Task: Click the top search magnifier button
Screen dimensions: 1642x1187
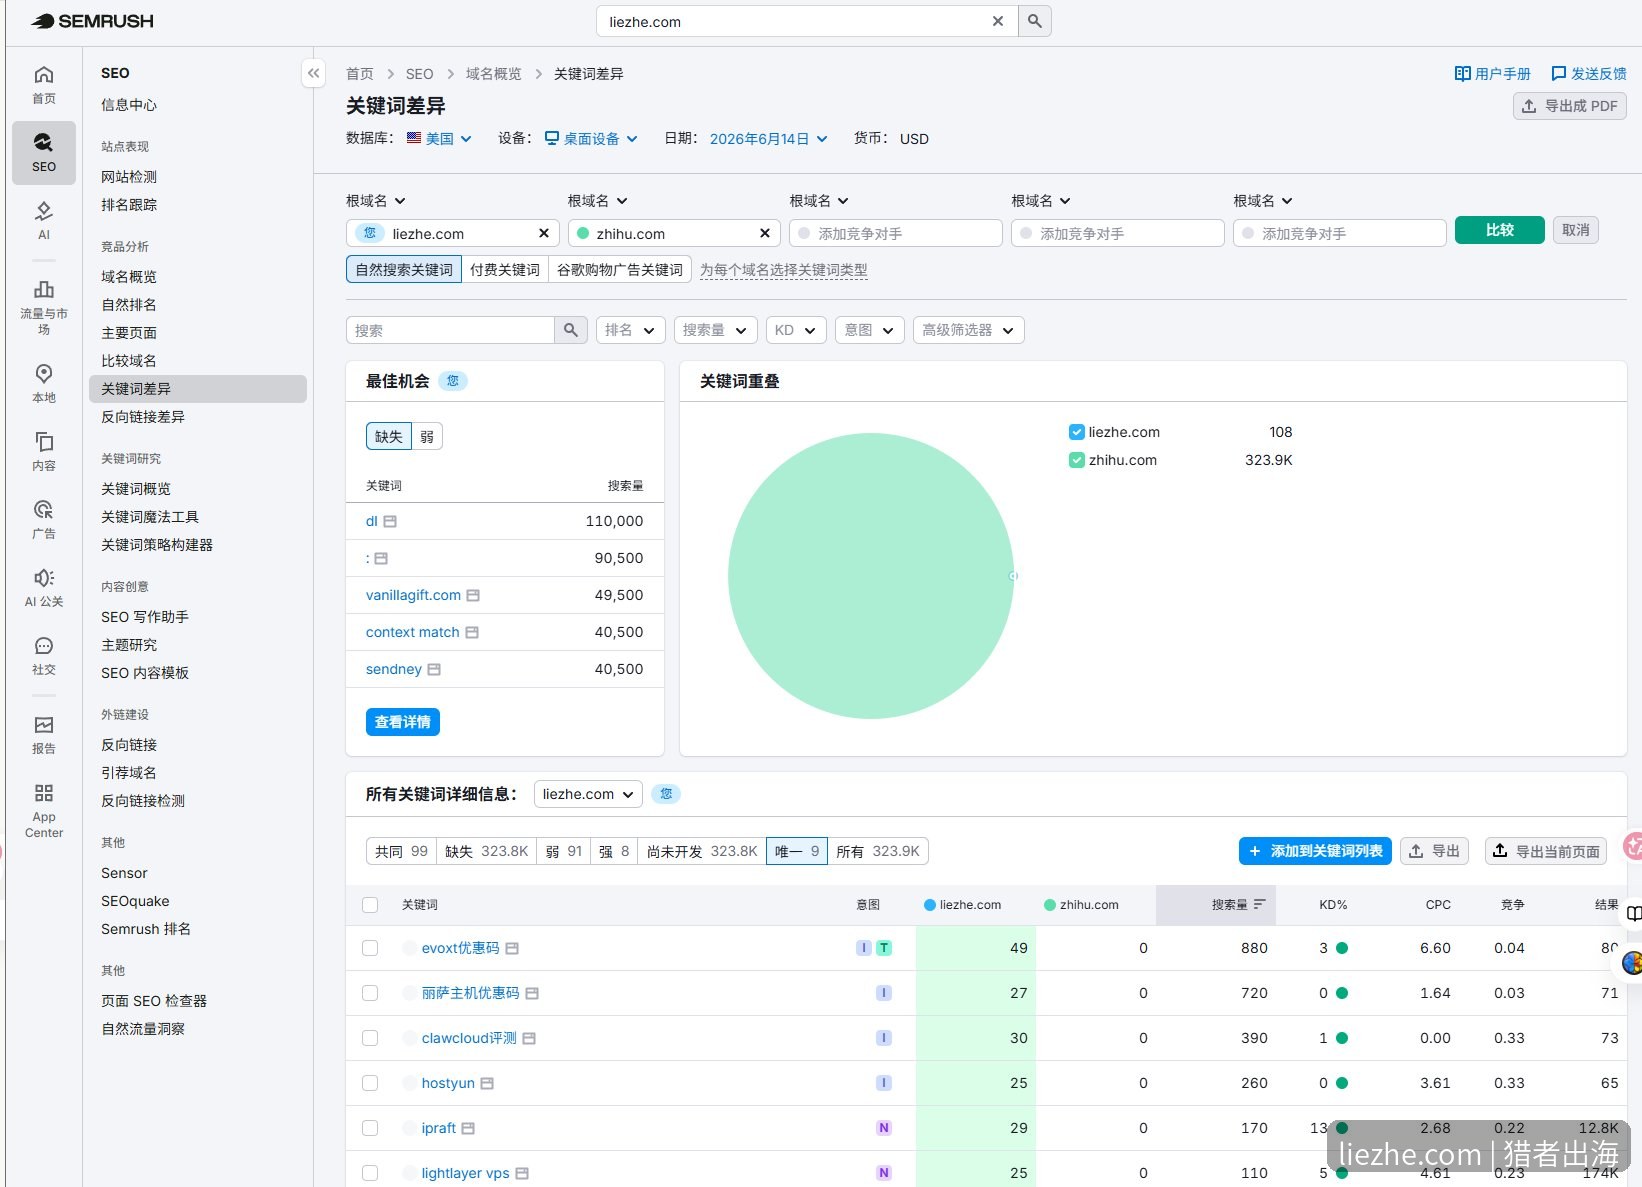Action: (1035, 21)
